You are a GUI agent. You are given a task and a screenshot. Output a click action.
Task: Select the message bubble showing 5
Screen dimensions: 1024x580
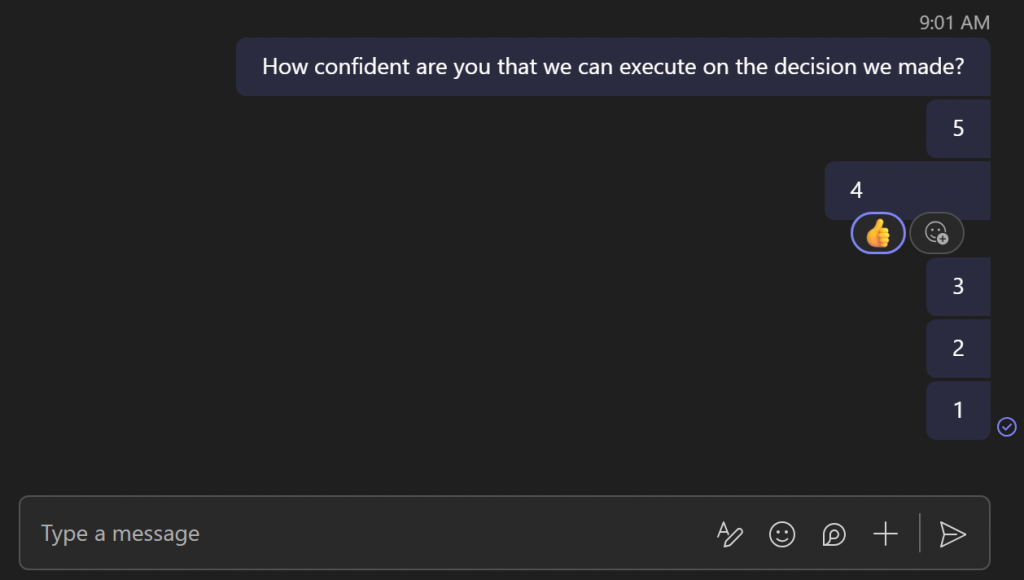[x=958, y=128]
